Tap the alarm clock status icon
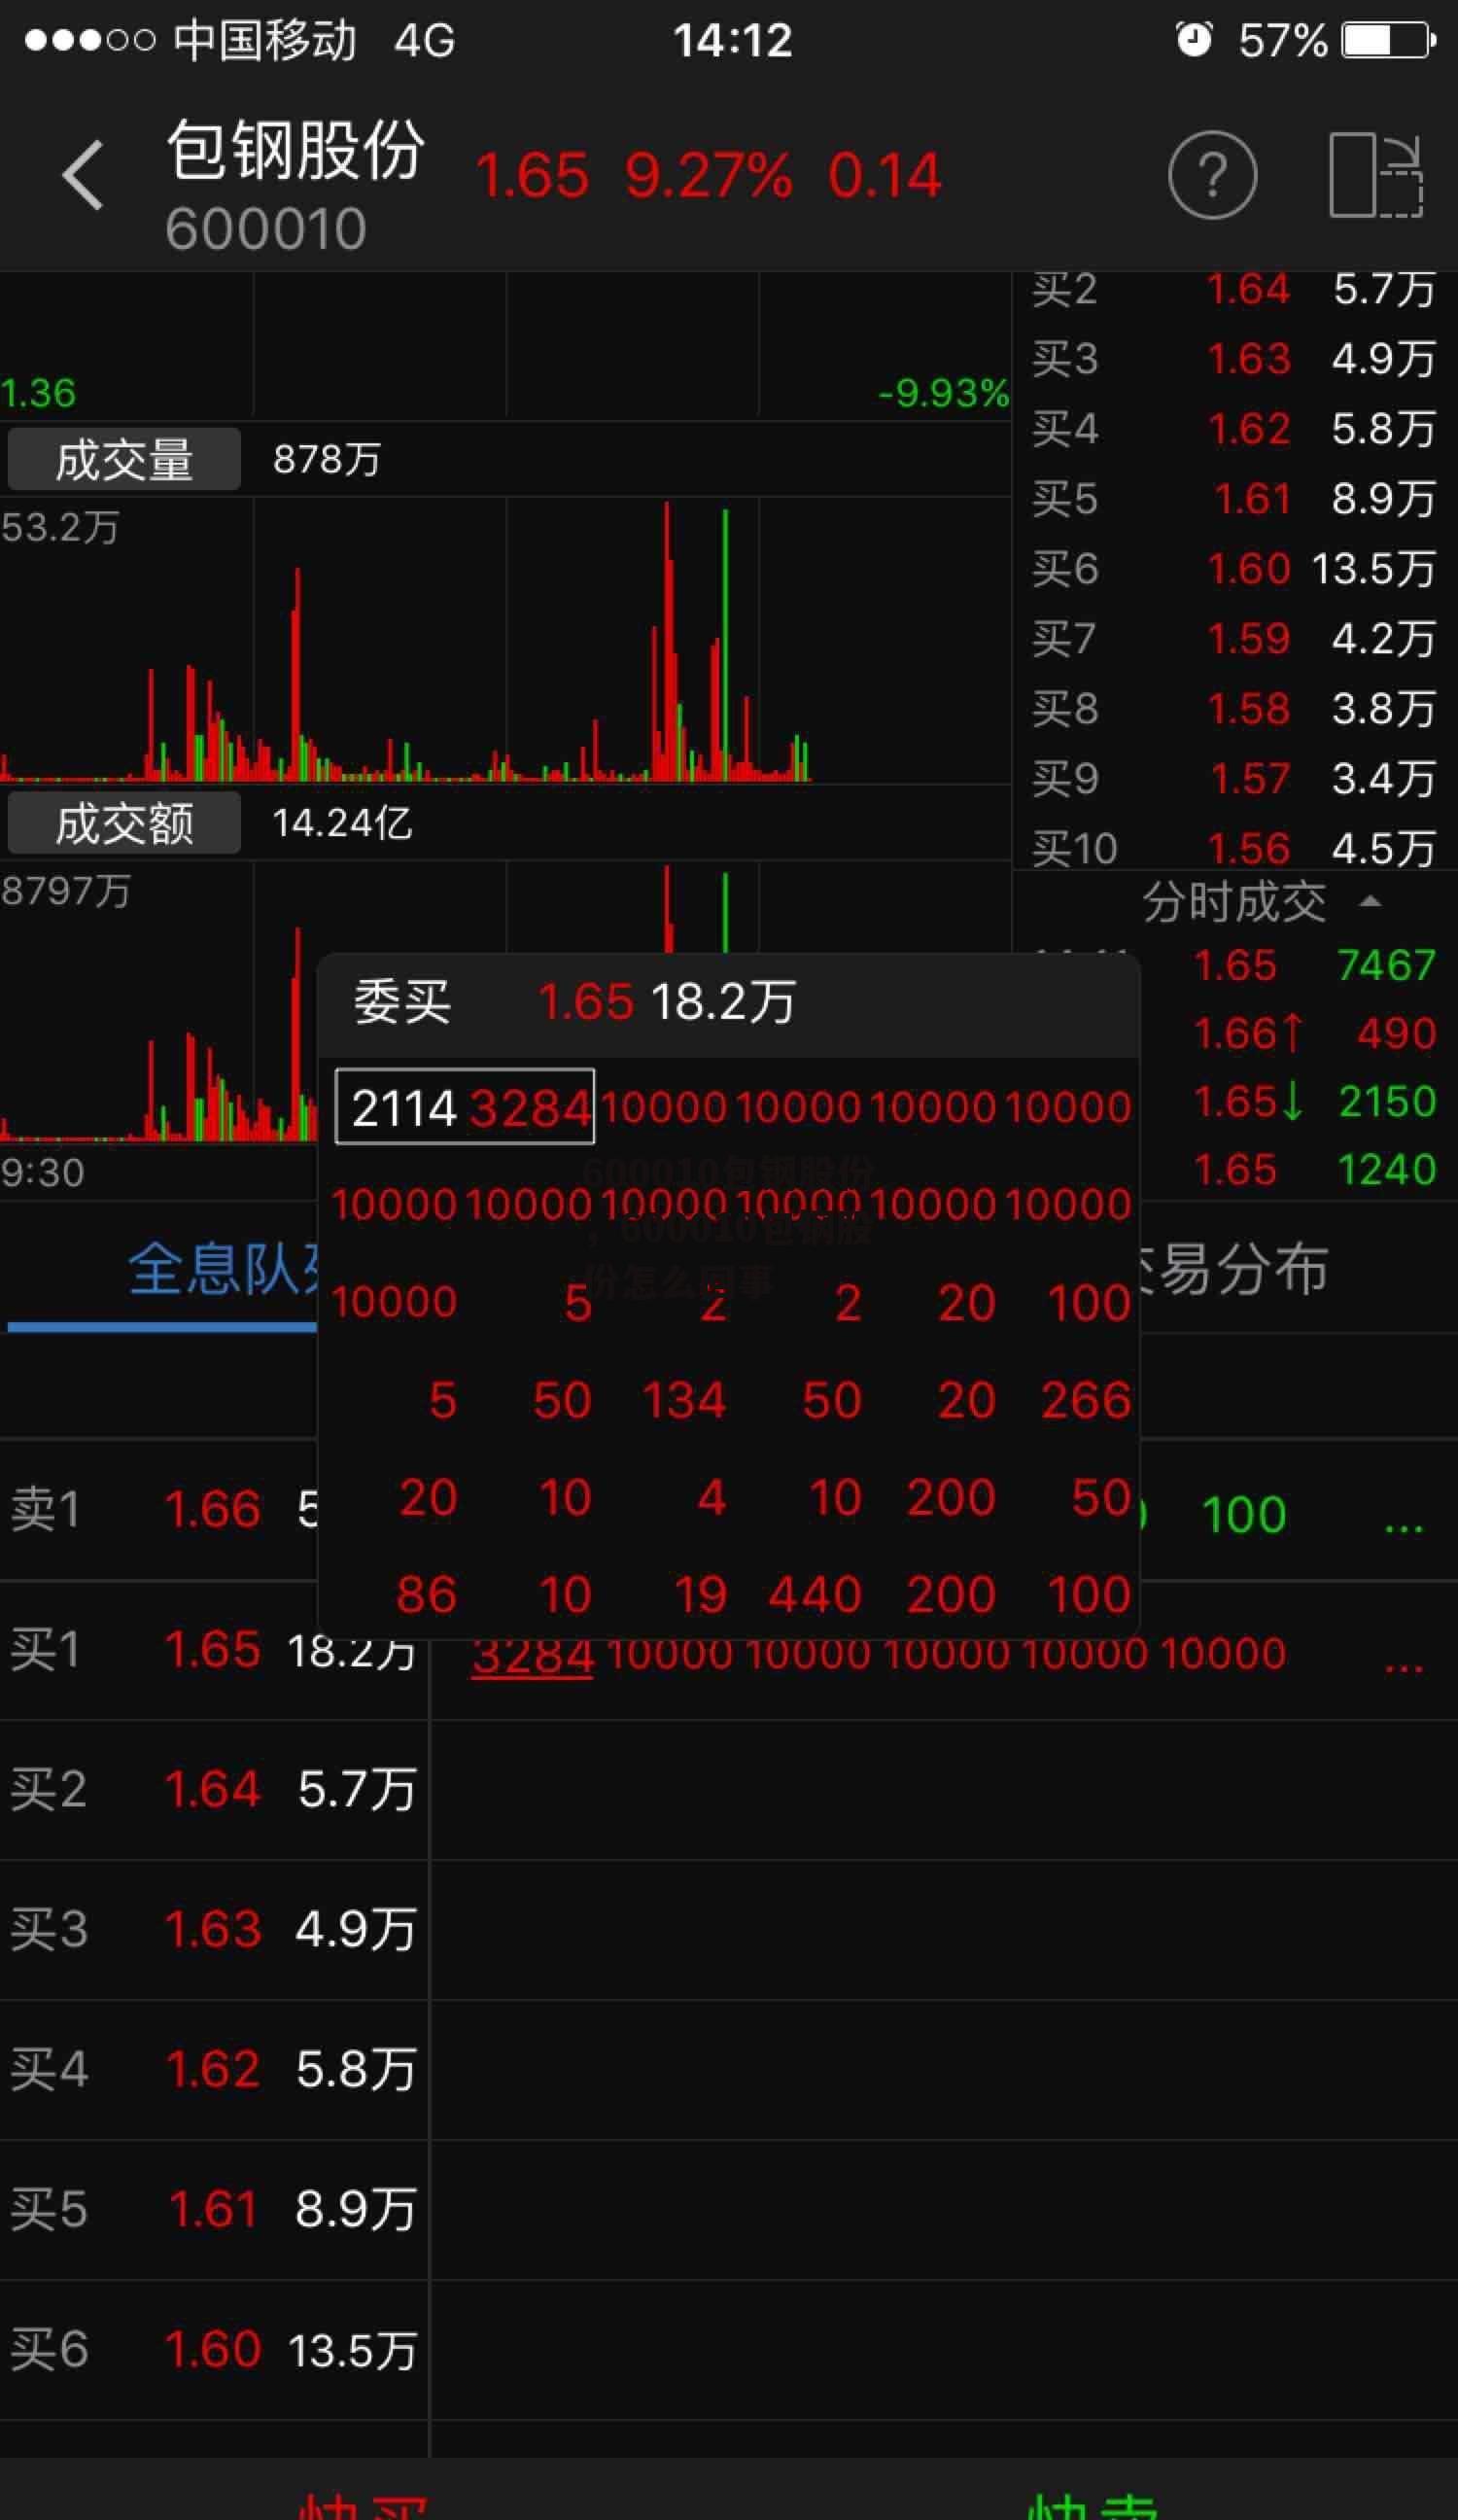 click(x=1193, y=40)
